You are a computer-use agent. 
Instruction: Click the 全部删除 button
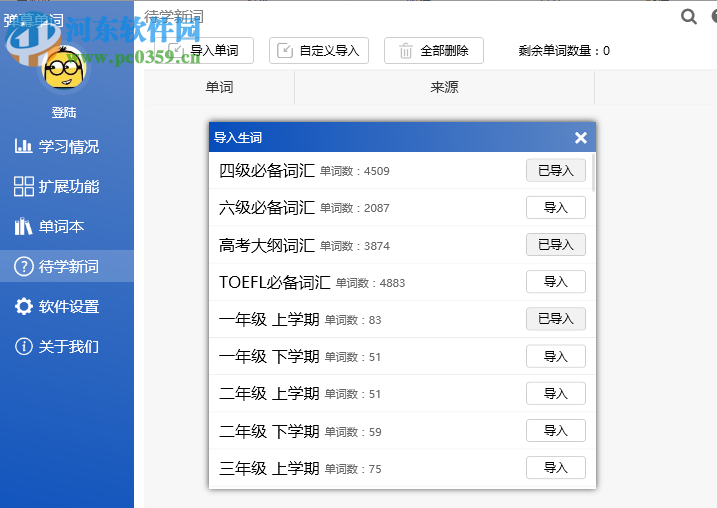(x=434, y=50)
